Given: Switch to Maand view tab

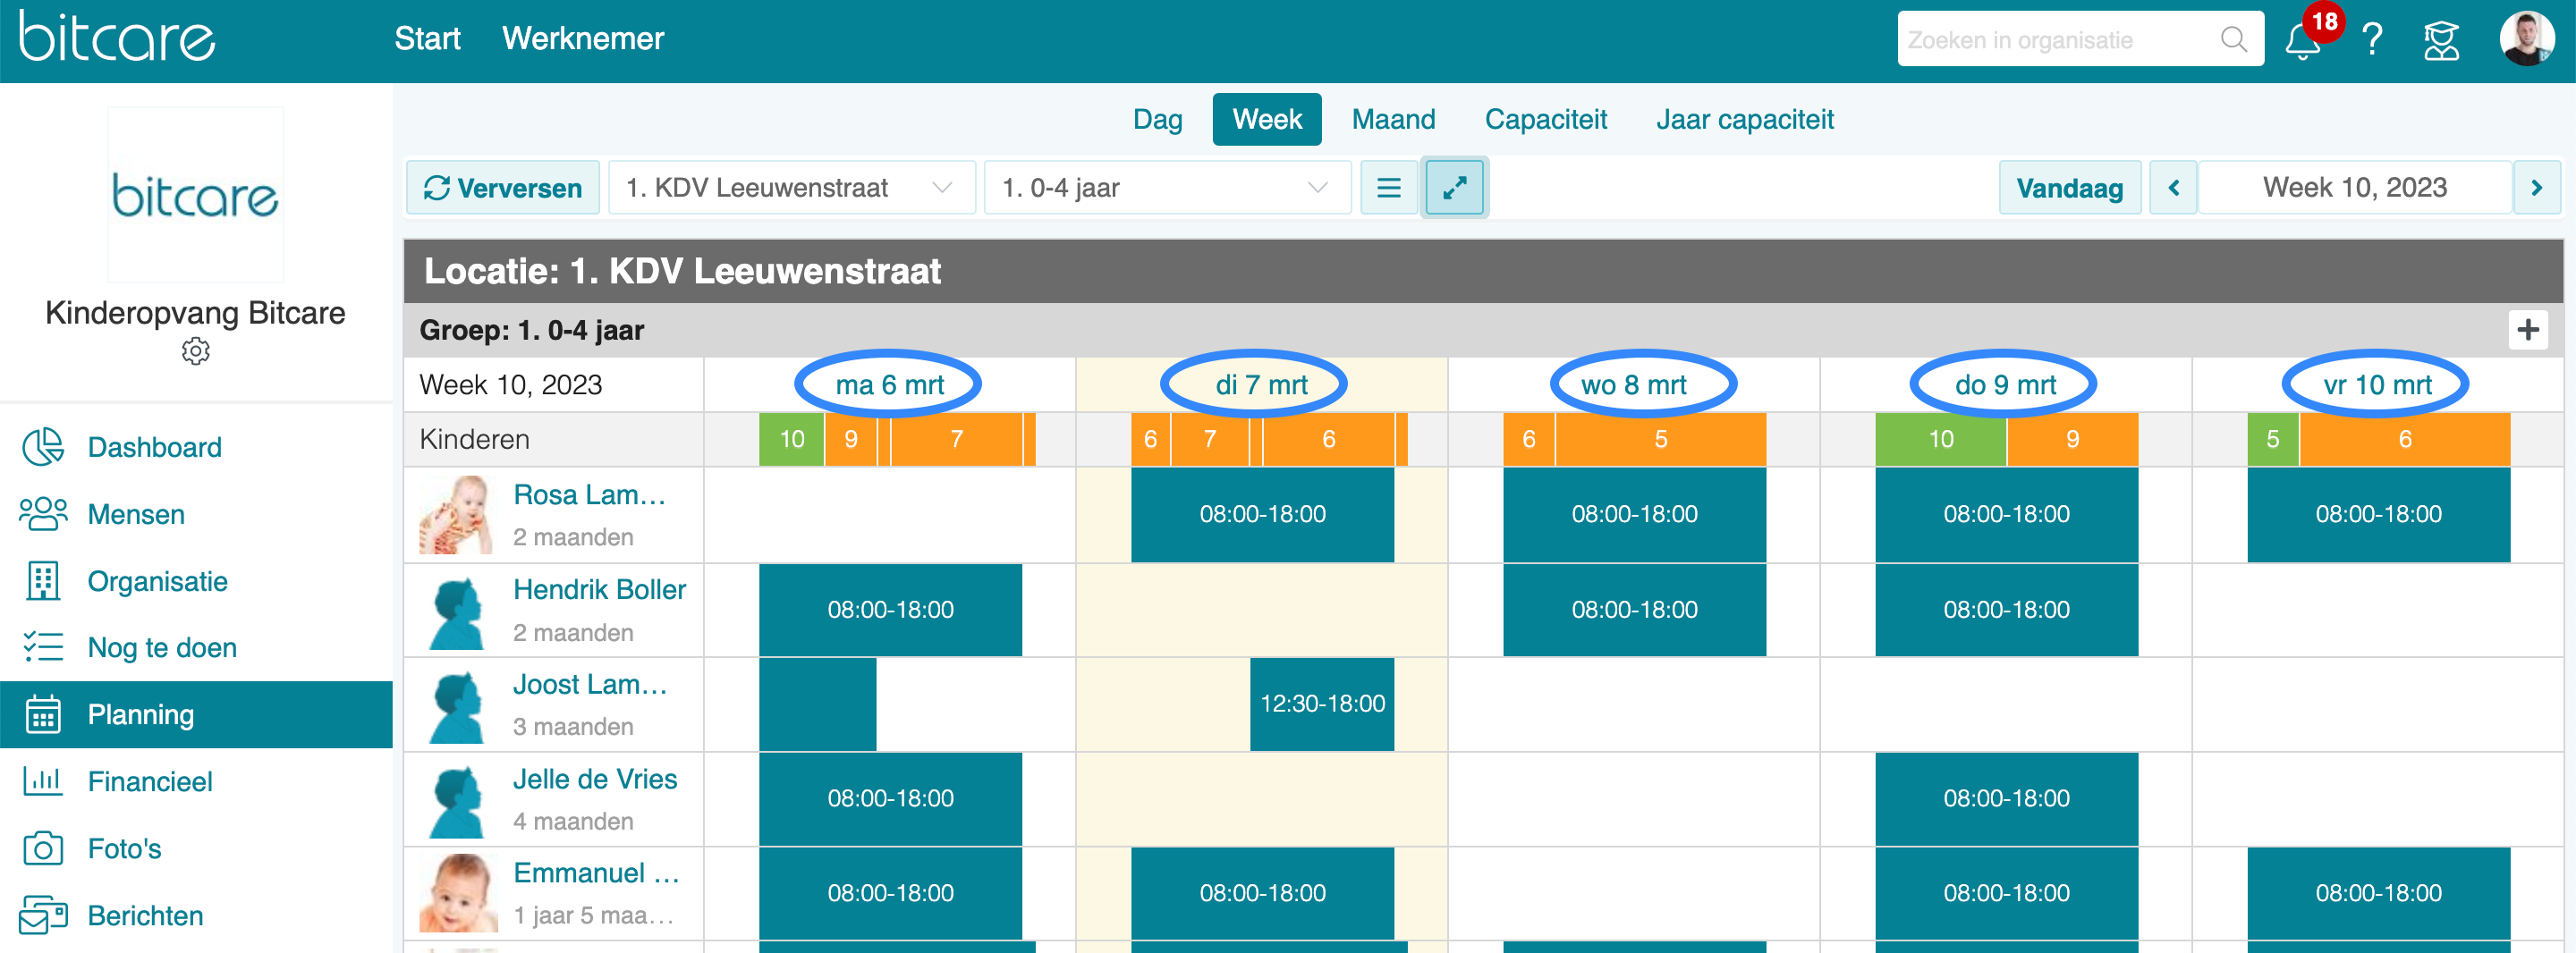Looking at the screenshot, I should (x=1393, y=119).
